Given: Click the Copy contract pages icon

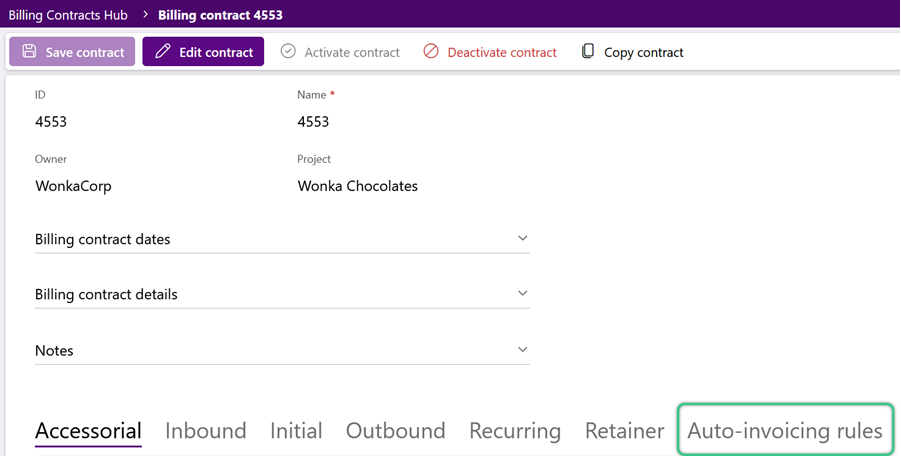Looking at the screenshot, I should click(x=587, y=51).
